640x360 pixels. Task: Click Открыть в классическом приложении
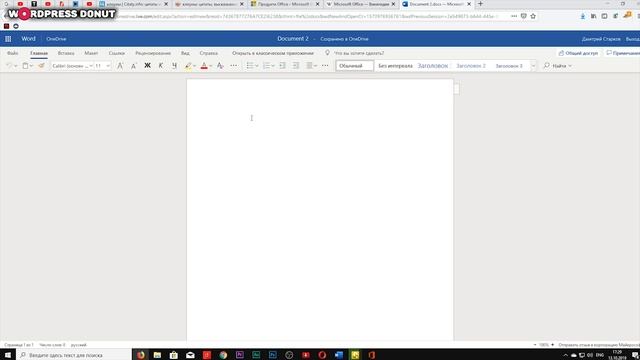click(x=273, y=53)
